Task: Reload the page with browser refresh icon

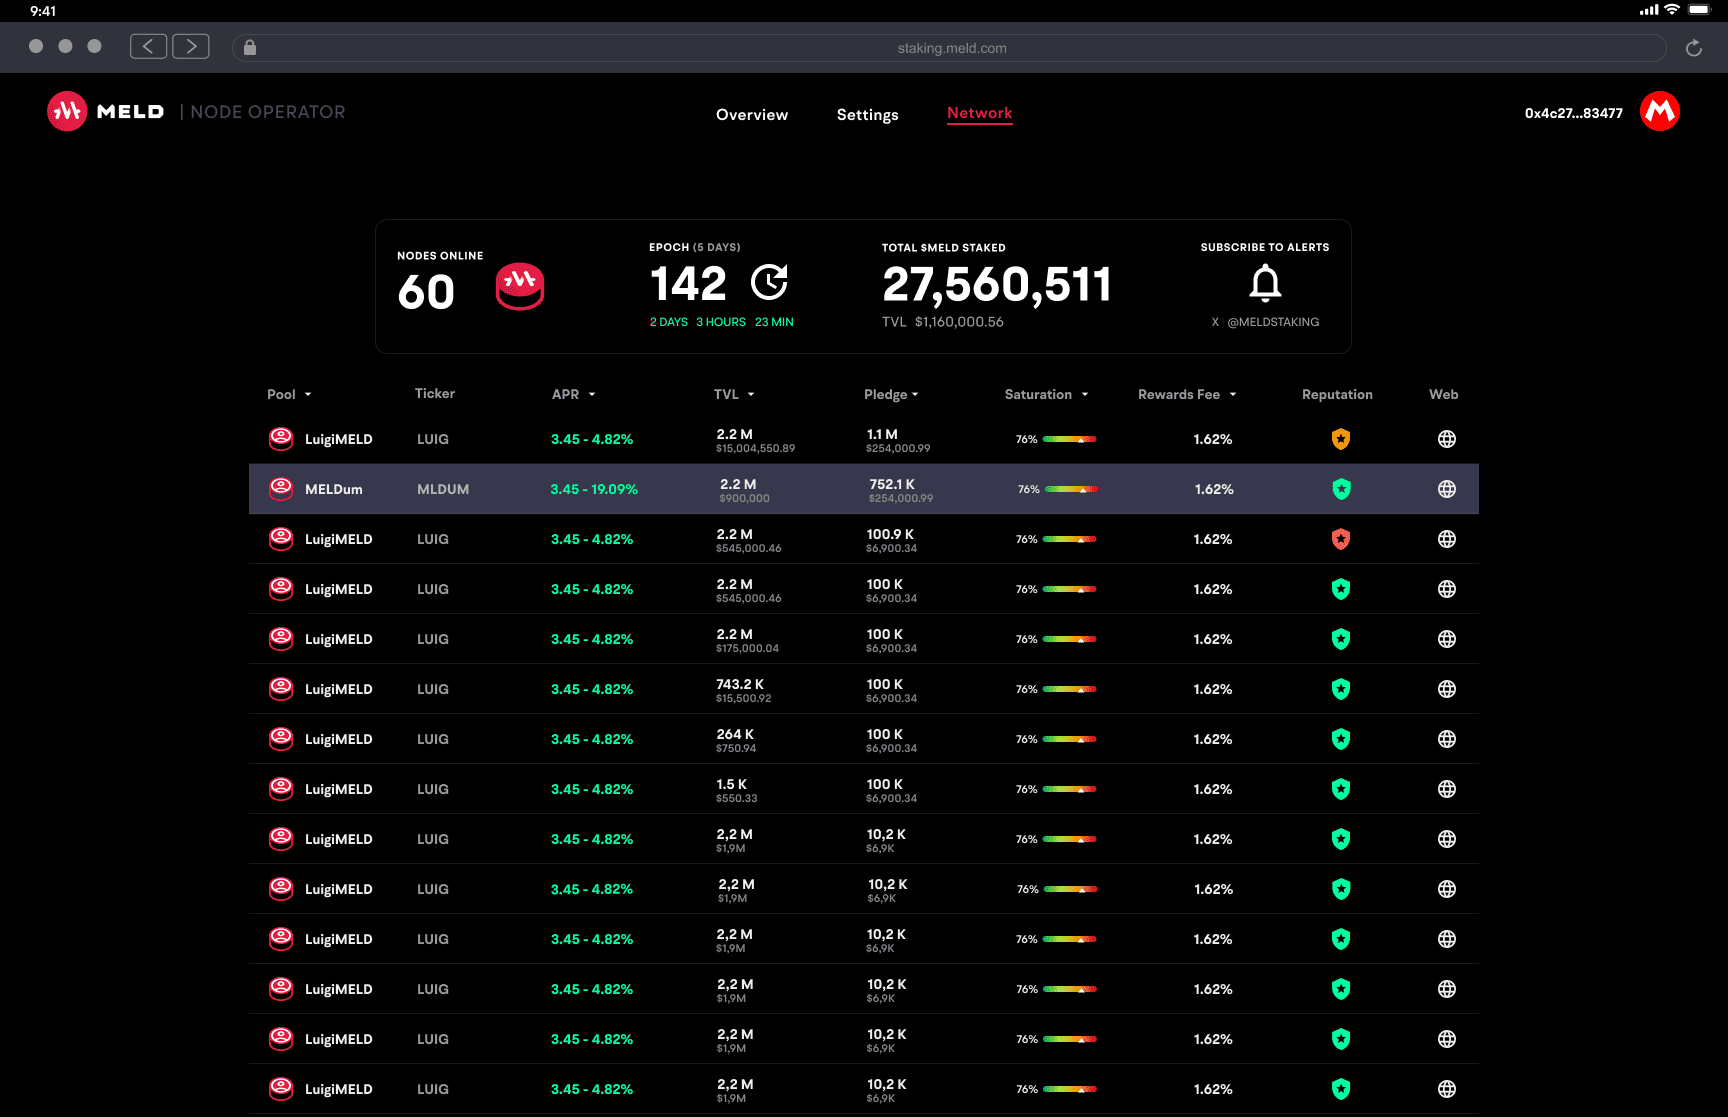Action: [x=1693, y=48]
